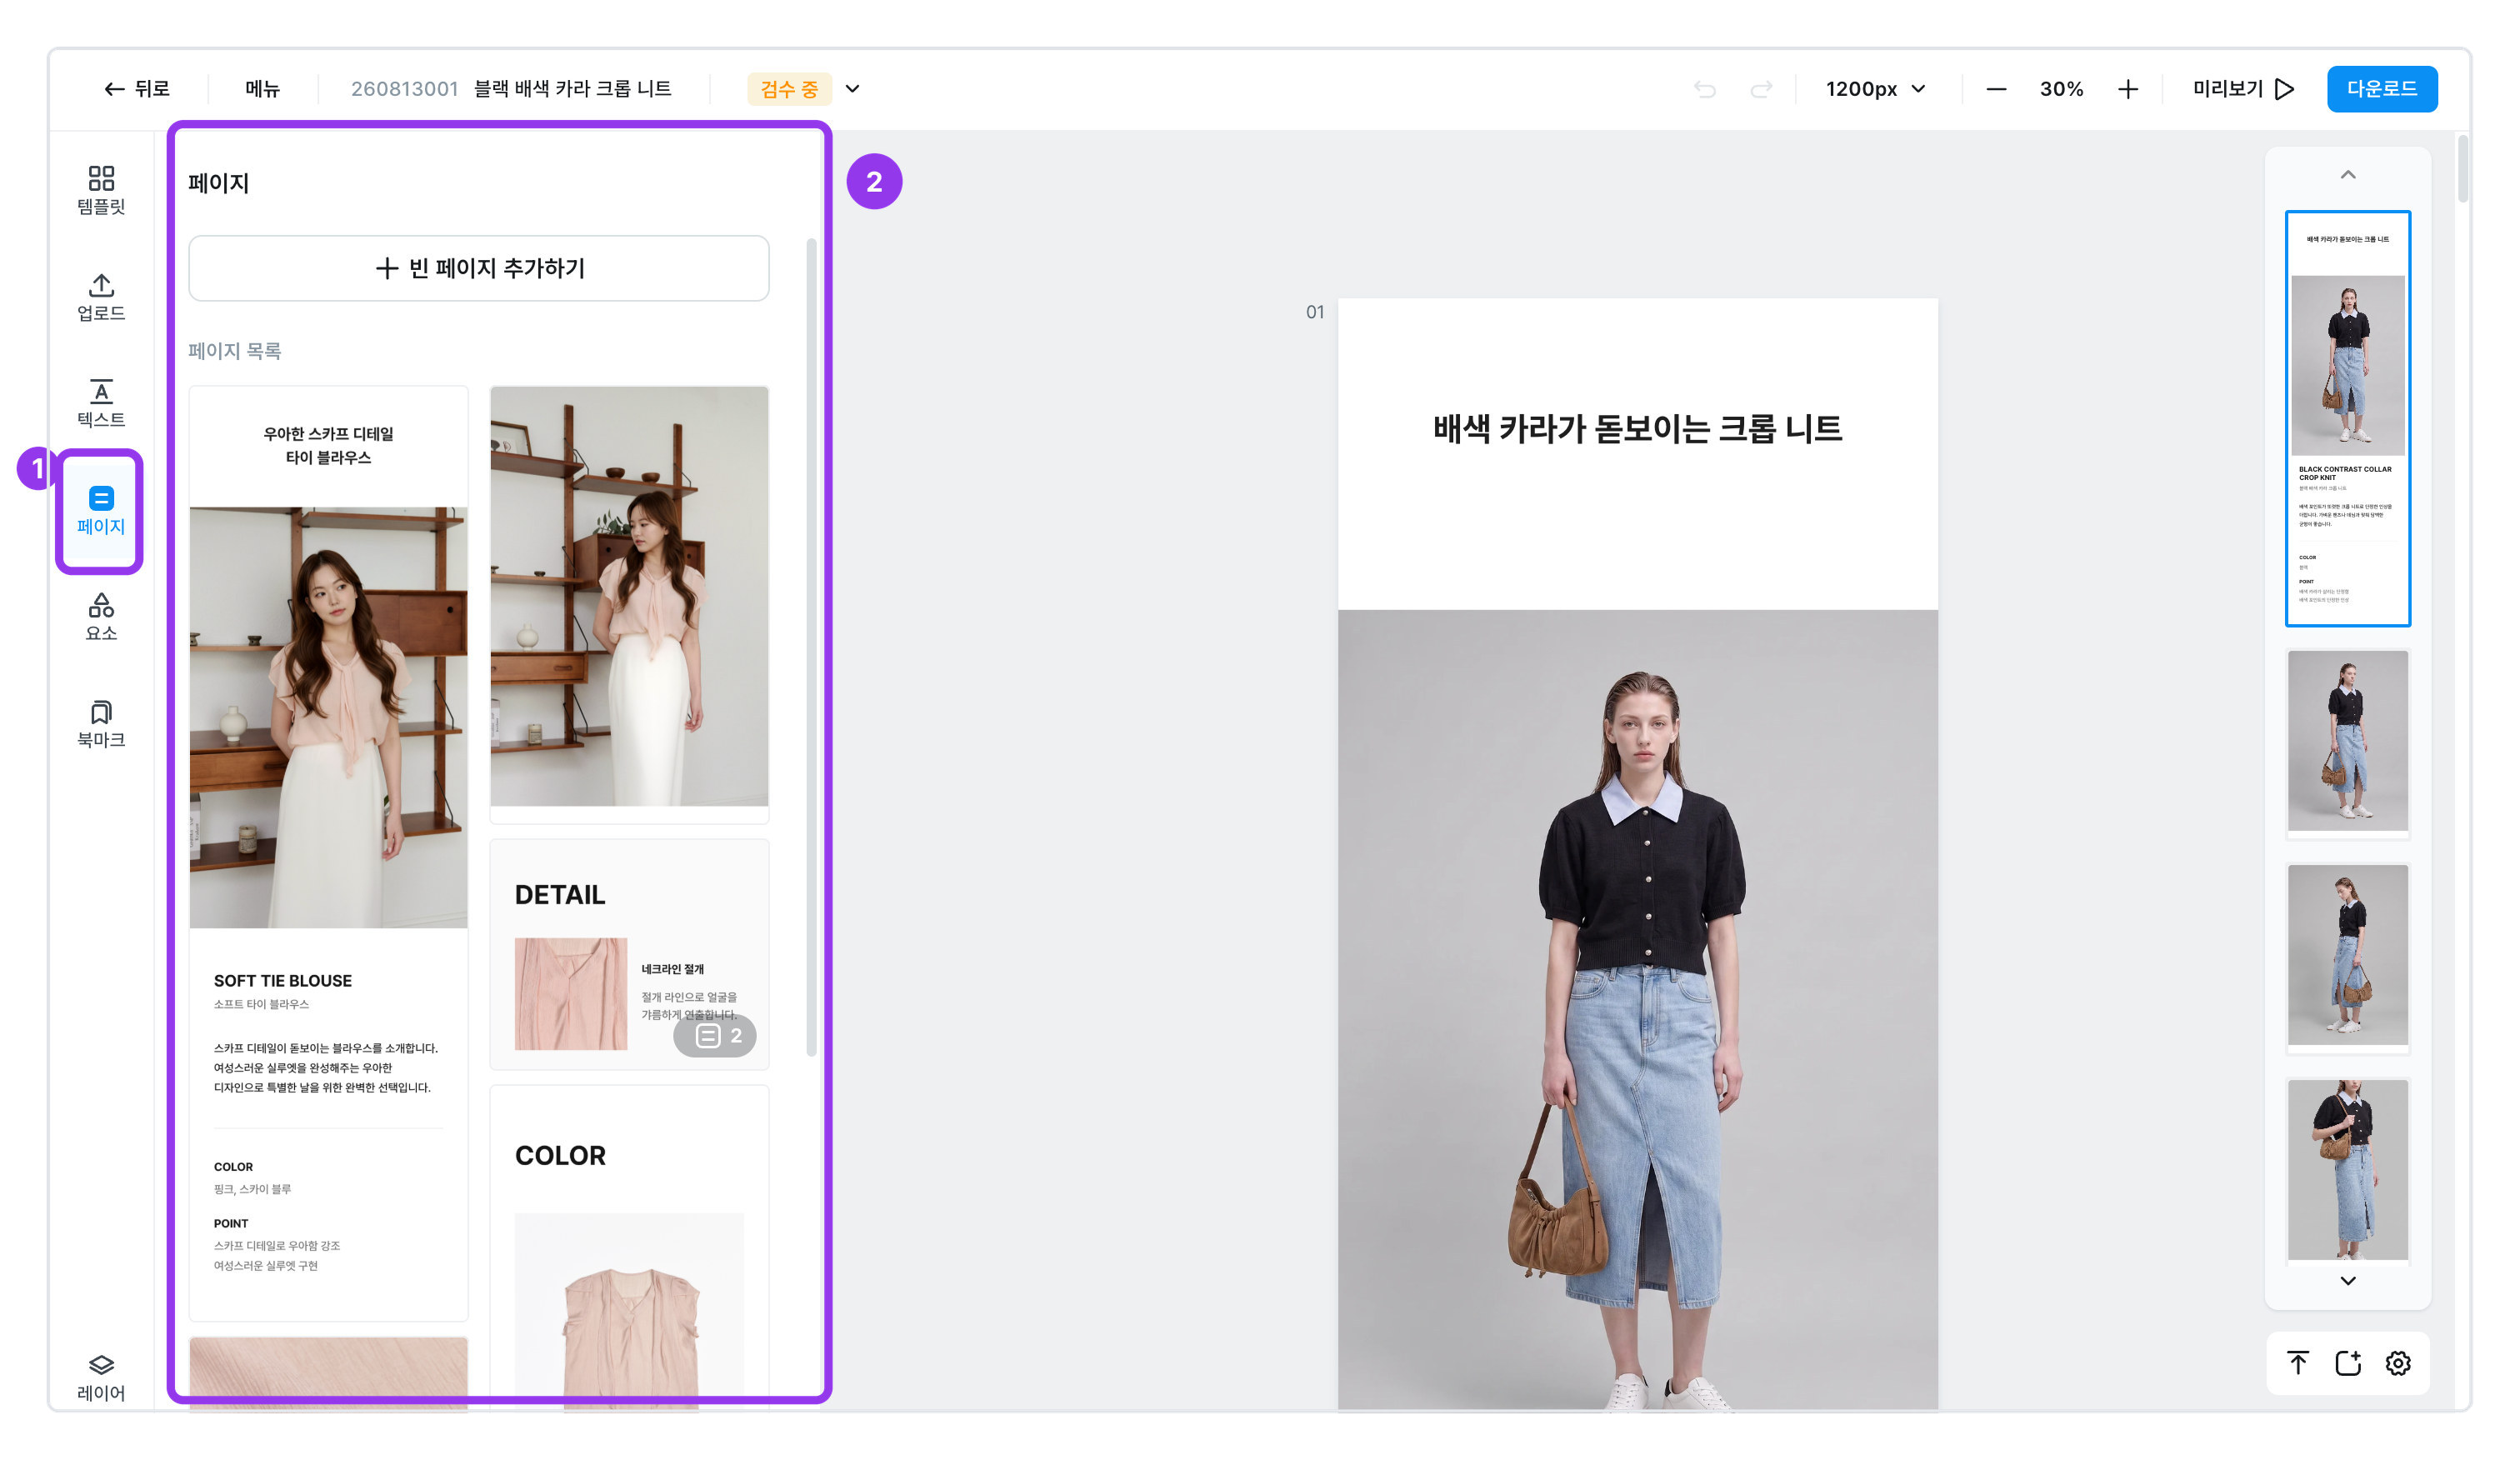Select the 페이지 sidebar tab
The image size is (2520, 1460).
click(101, 511)
